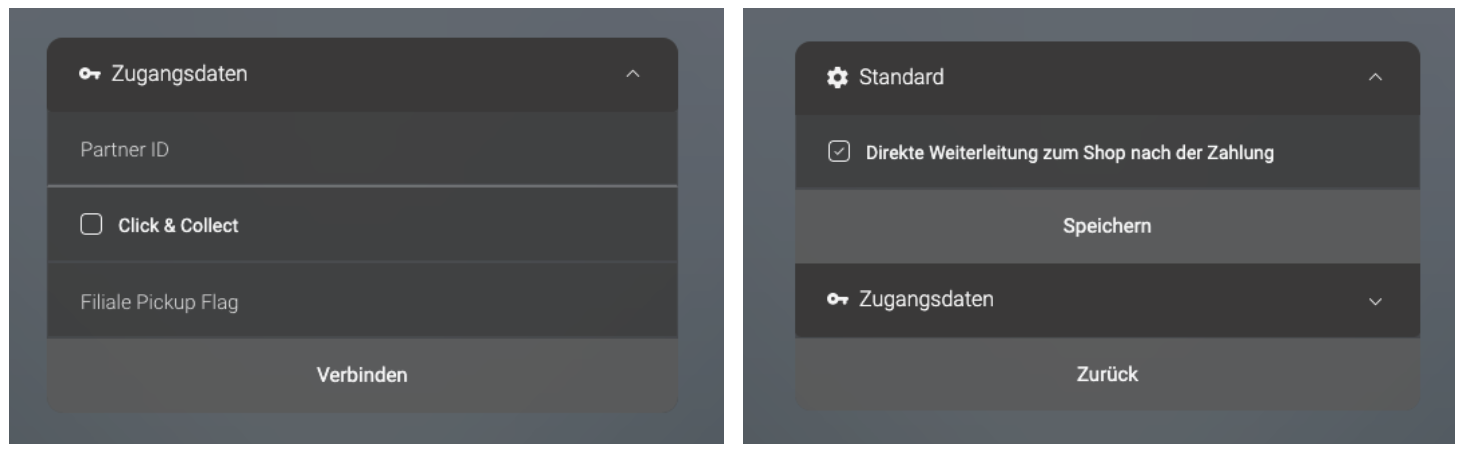Expand the collapsed Zugangsdaten section chevron
This screenshot has height=454, width=1464.
[x=1375, y=301]
